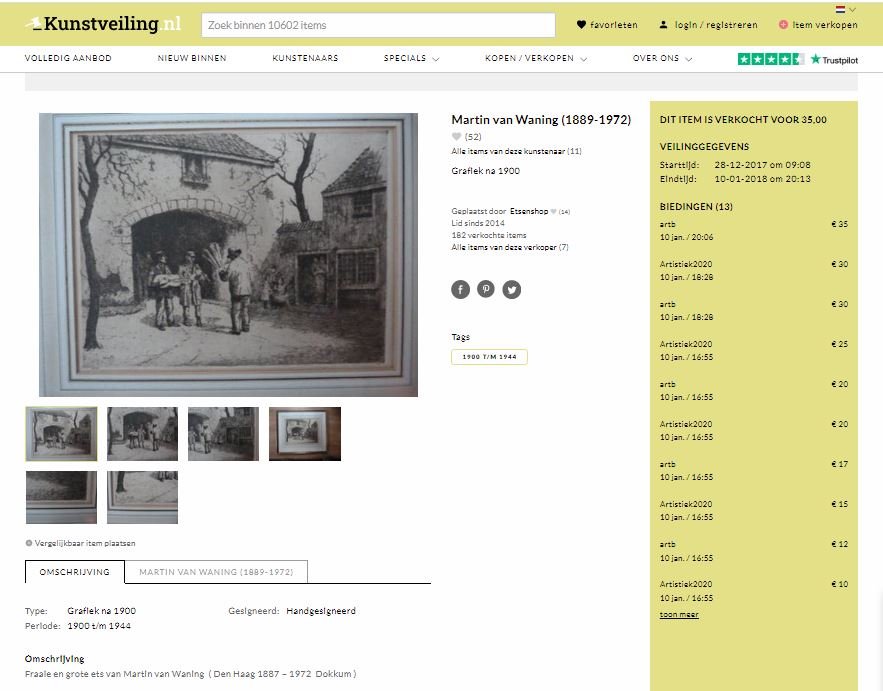Open item verkopen link
The height and width of the screenshot is (691, 883).
pyautogui.click(x=825, y=25)
